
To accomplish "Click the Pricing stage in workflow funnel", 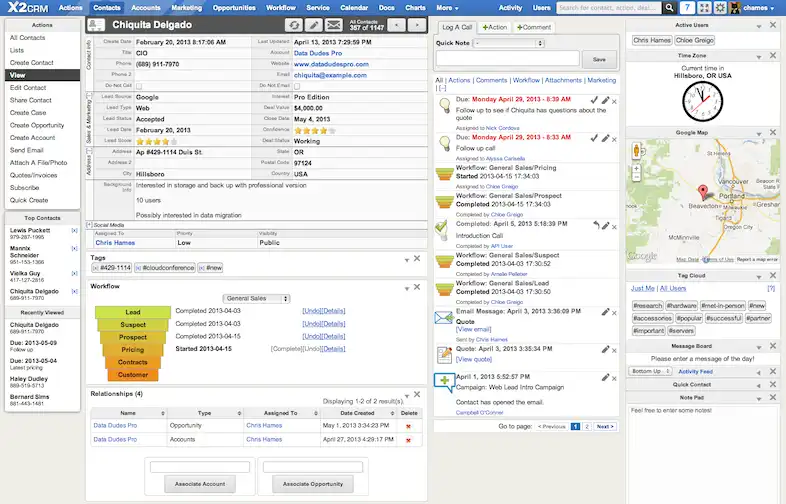I will tap(133, 350).
